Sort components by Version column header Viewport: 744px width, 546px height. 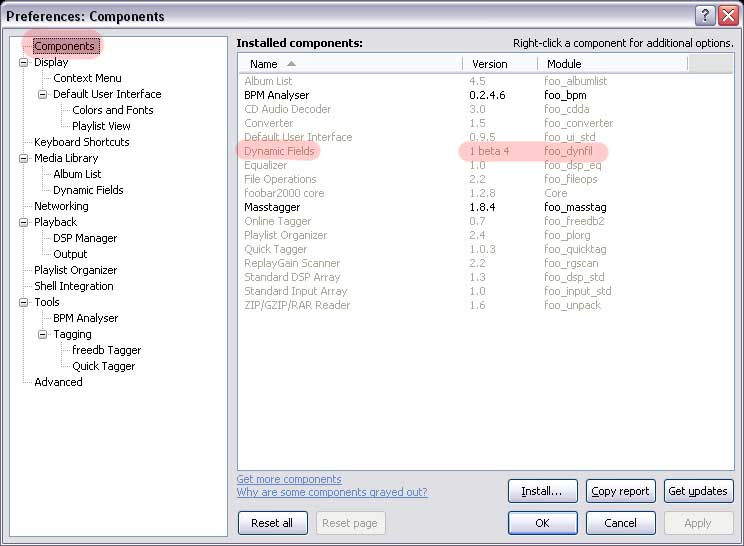(500, 64)
